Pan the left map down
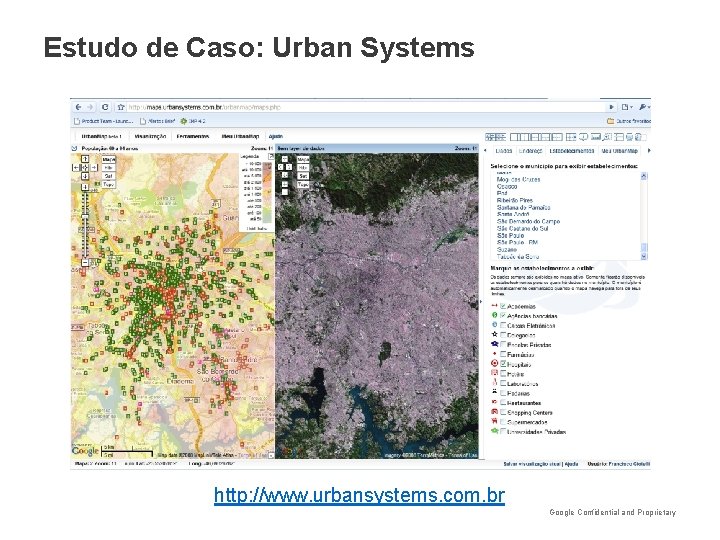This screenshot has width=720, height=540. [x=85, y=176]
